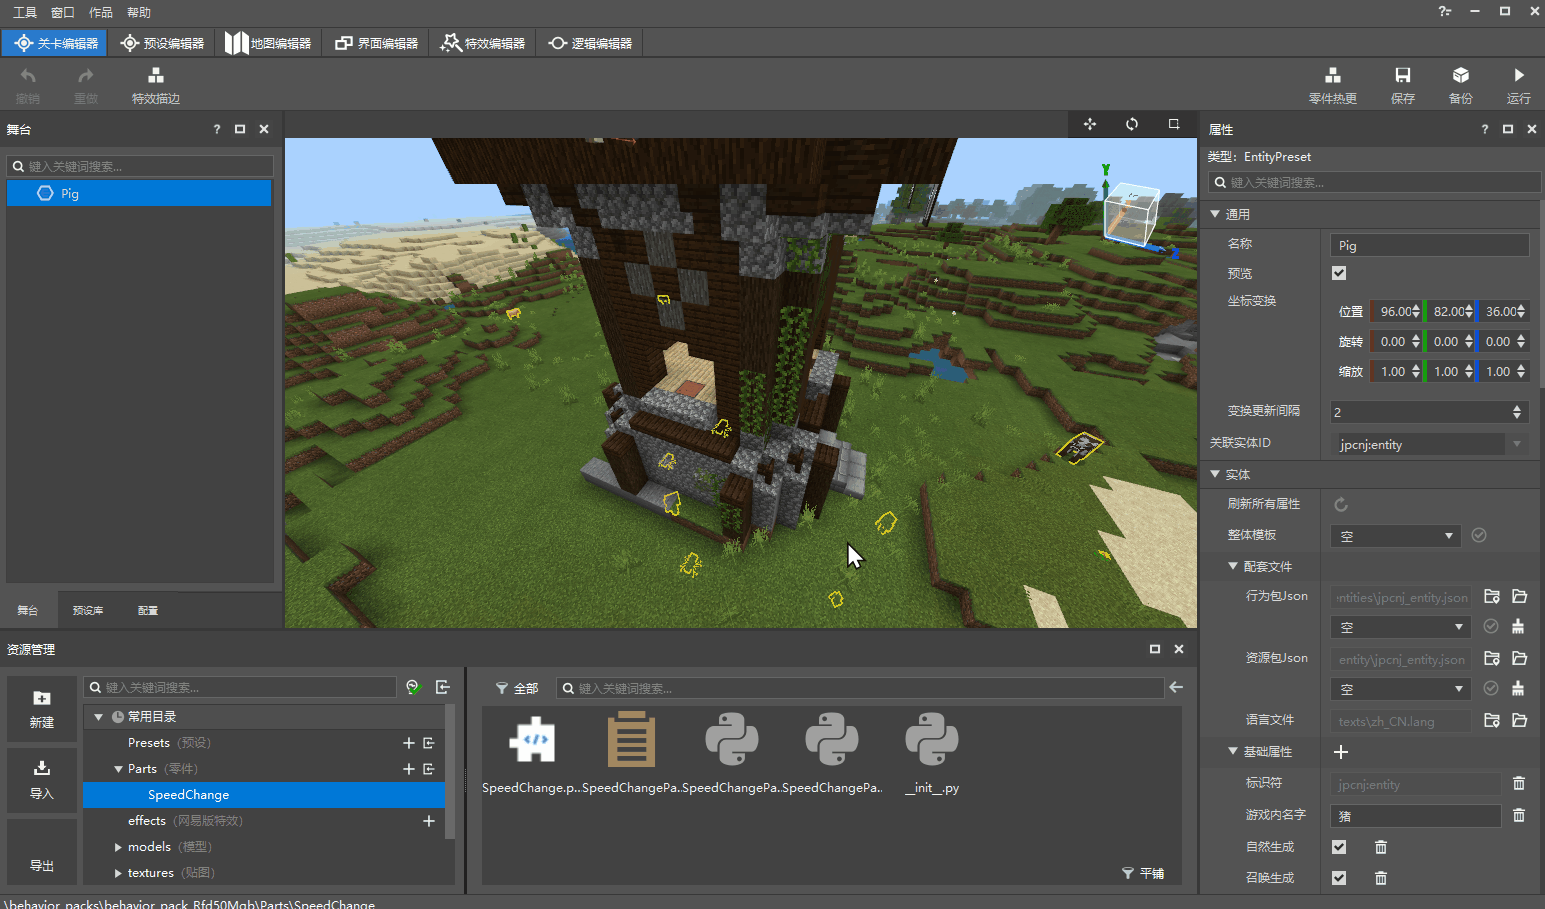The width and height of the screenshot is (1545, 909).
Task: Click the 备份 backup icon
Action: (x=1460, y=76)
